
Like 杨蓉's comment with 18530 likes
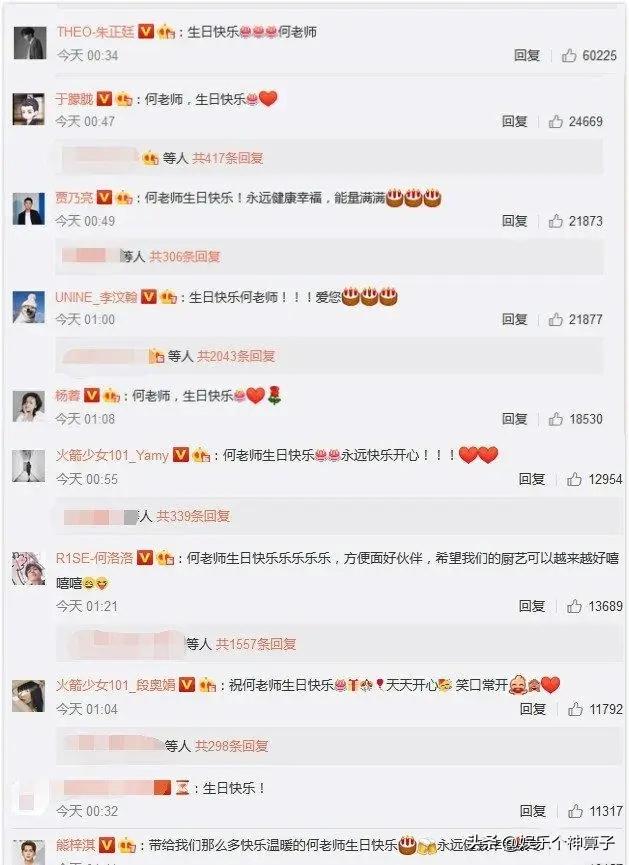555,419
